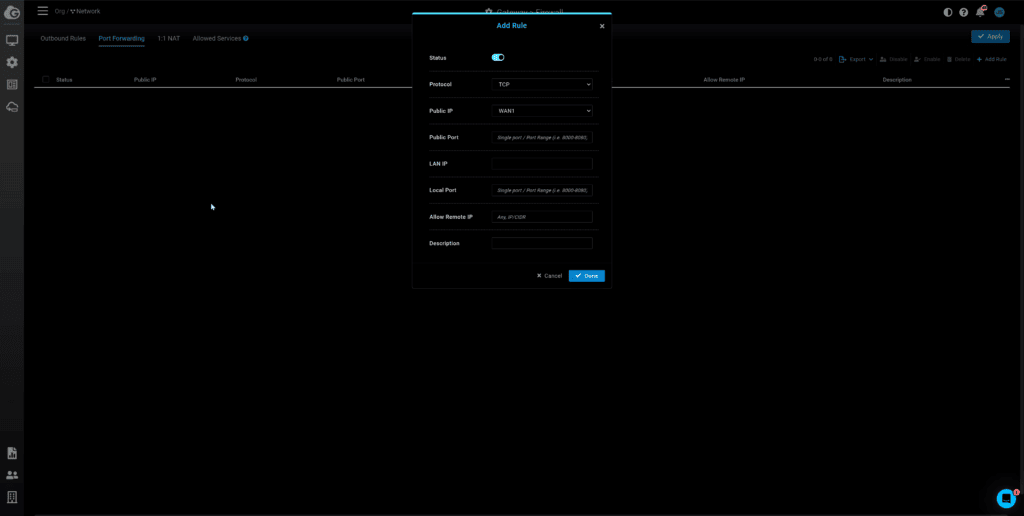1024x516 pixels.
Task: Click the users icon in bottom sidebar
Action: [12, 475]
